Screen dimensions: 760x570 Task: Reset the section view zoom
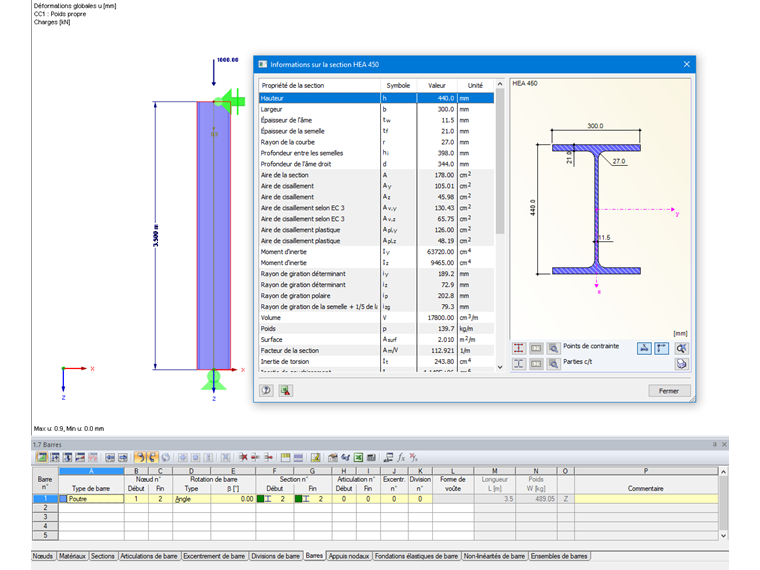point(682,348)
